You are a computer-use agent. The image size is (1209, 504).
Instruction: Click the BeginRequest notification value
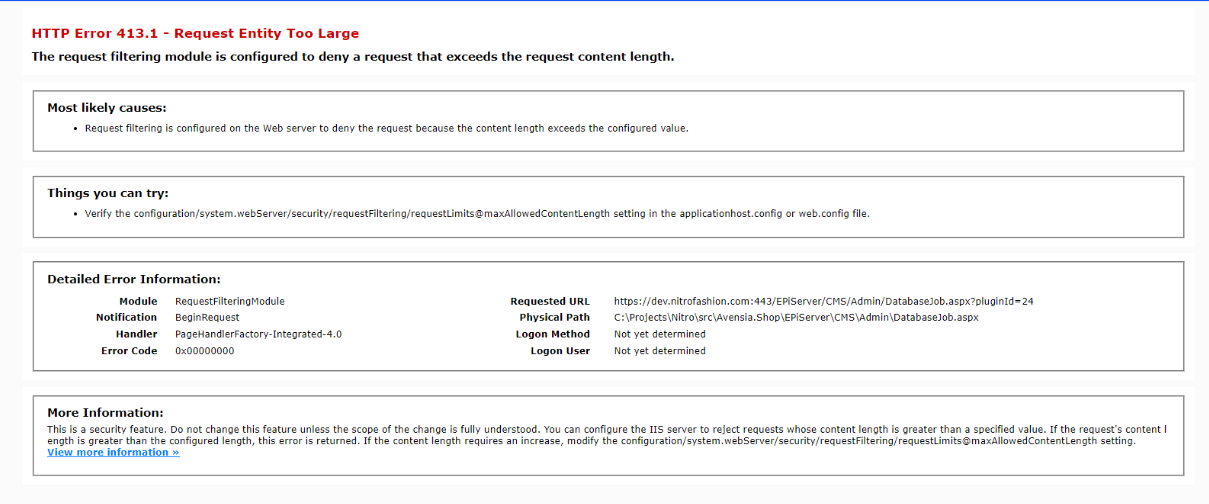[x=207, y=317]
